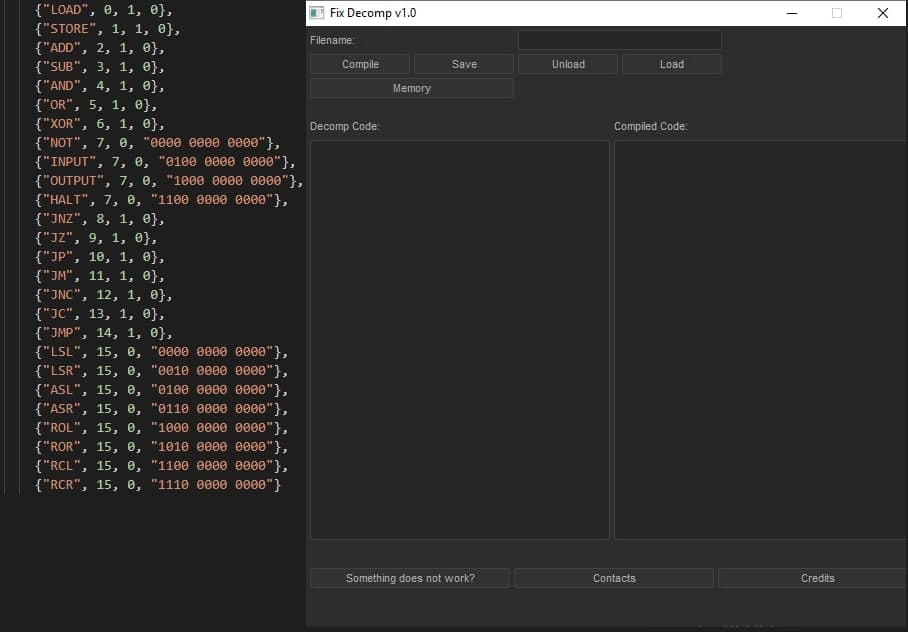Viewport: 908px width, 632px height.
Task: Load a file with Load button
Action: point(672,64)
